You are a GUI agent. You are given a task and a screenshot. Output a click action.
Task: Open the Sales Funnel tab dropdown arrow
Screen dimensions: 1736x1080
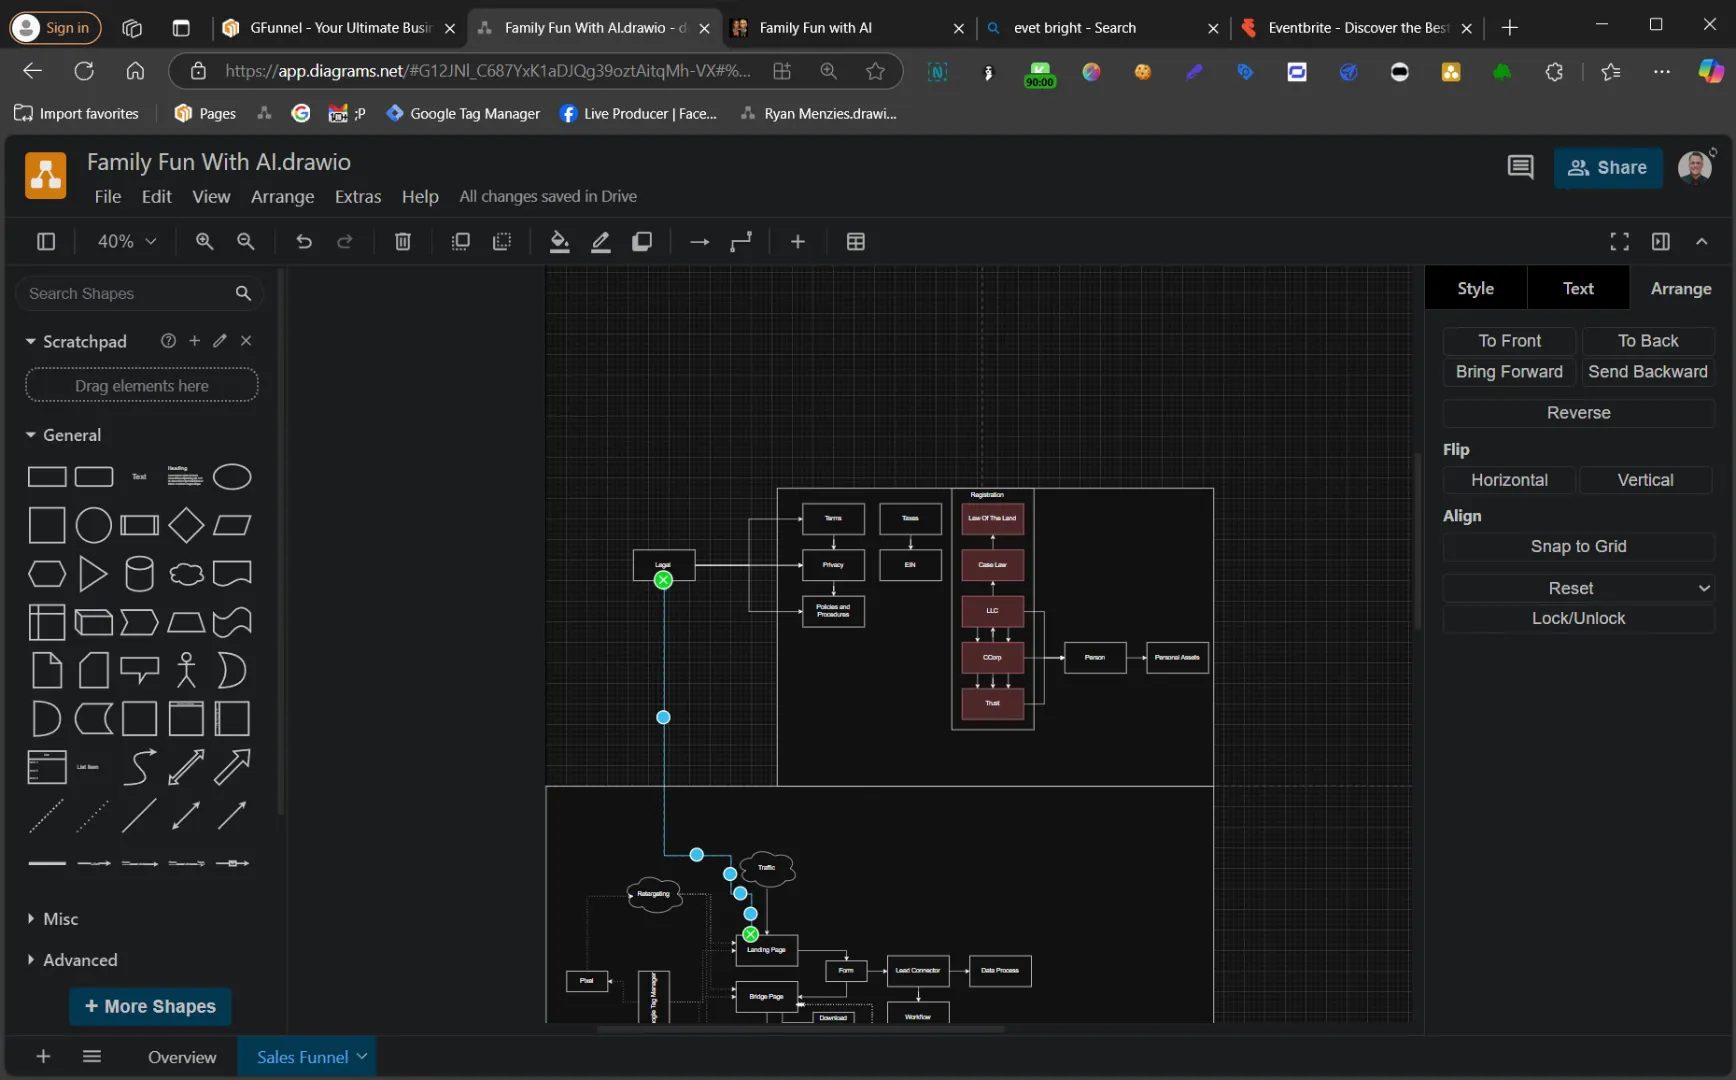pos(362,1056)
